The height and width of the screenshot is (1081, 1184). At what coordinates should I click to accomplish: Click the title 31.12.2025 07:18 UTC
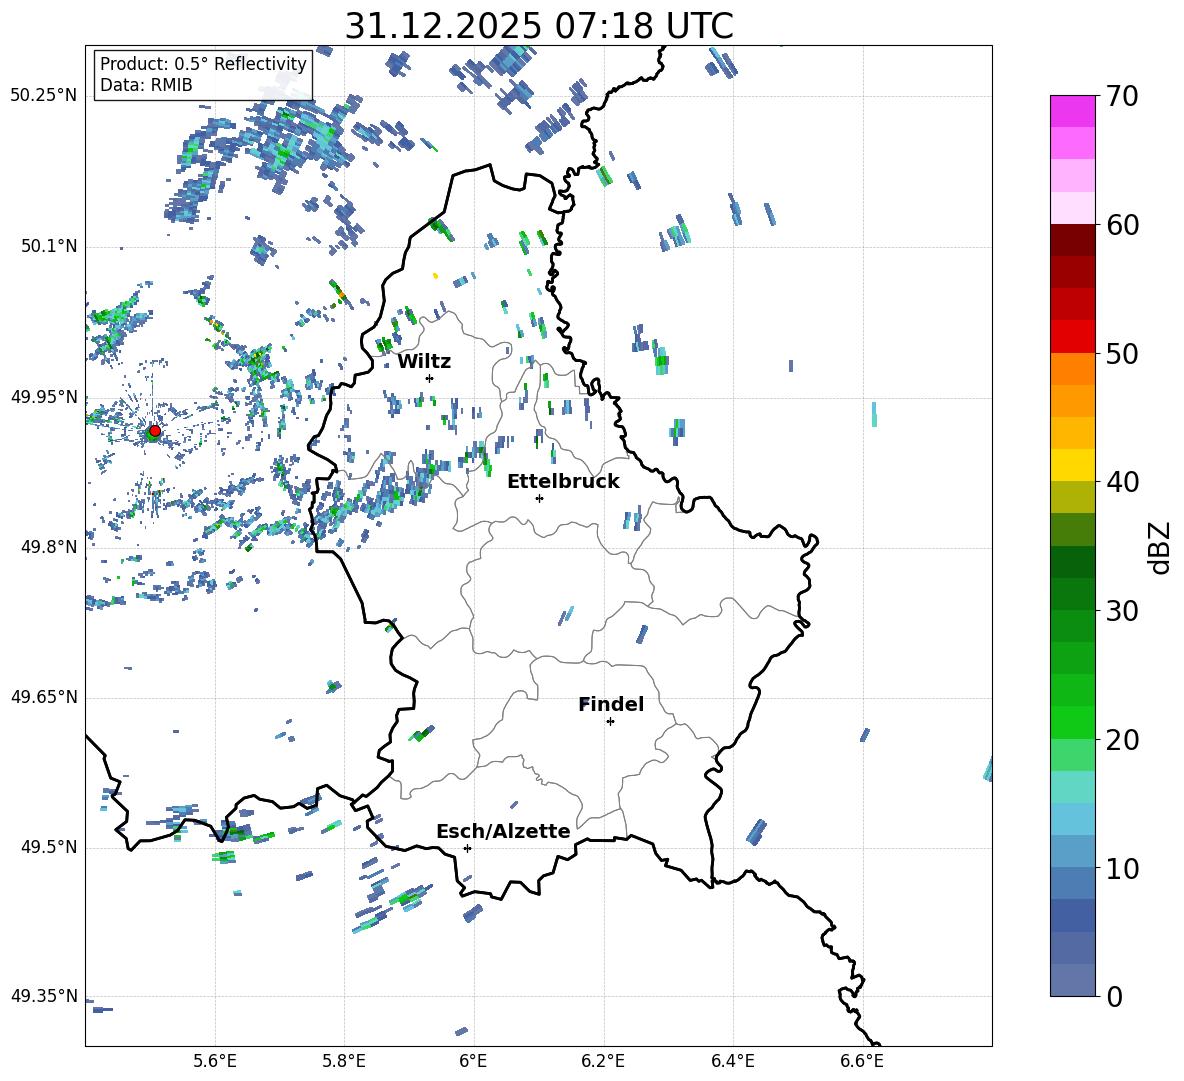[539, 26]
